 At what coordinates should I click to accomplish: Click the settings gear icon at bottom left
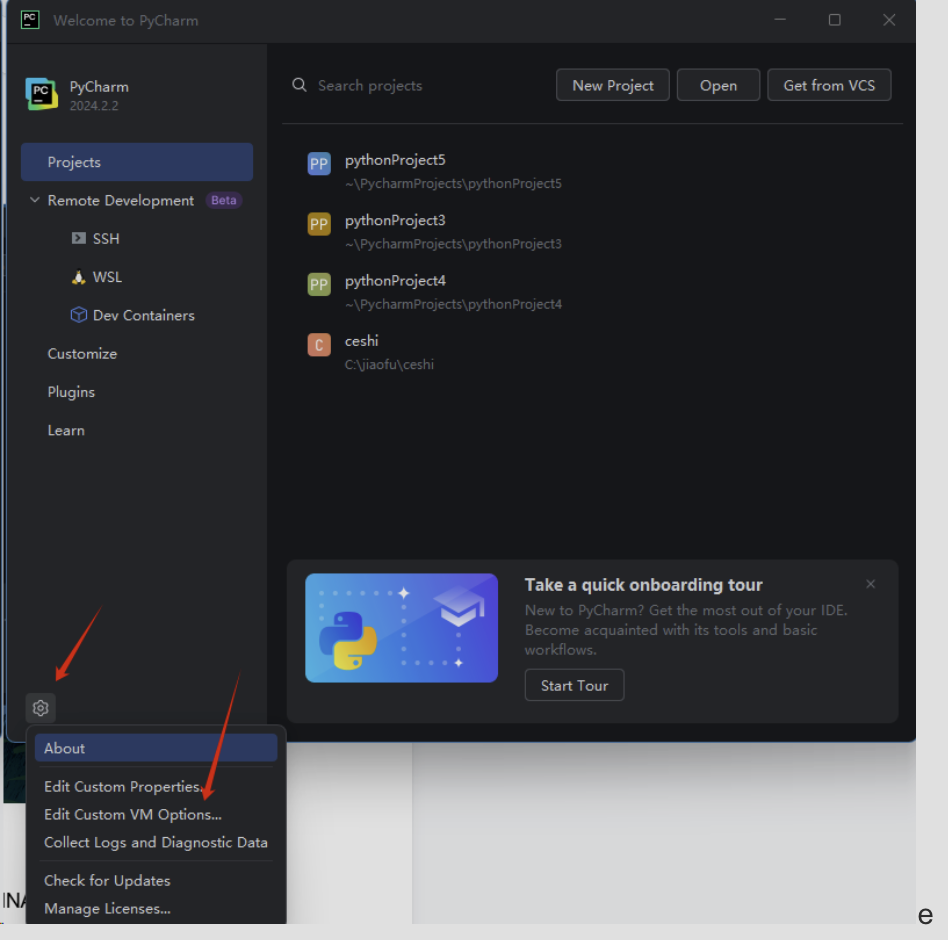click(40, 708)
